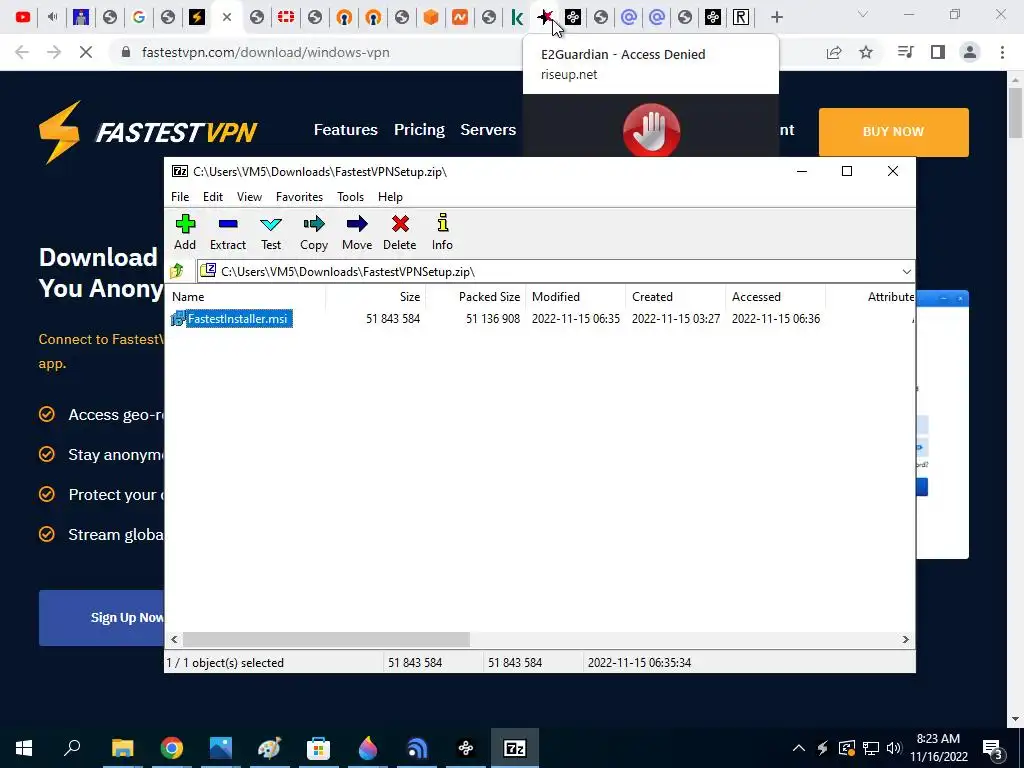Open Chrome three-dot menu
This screenshot has width=1024, height=768.
tap(1002, 52)
